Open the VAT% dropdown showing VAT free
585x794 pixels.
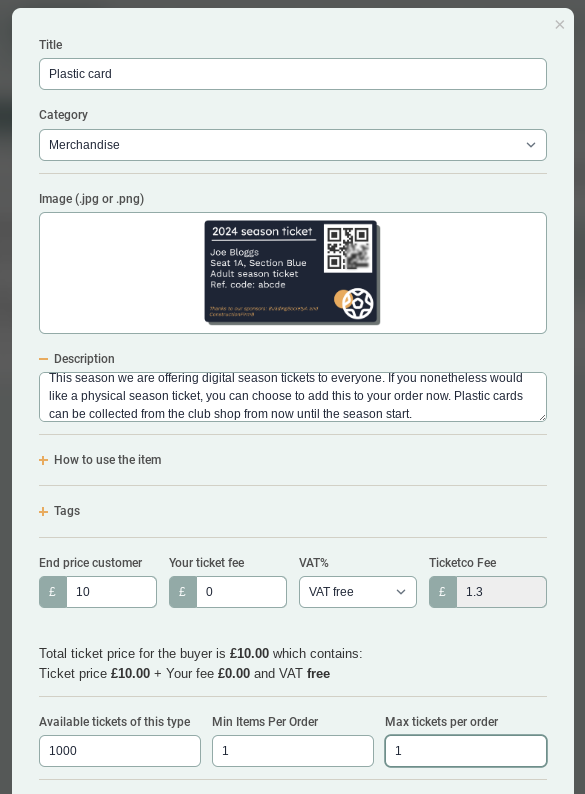coord(358,592)
